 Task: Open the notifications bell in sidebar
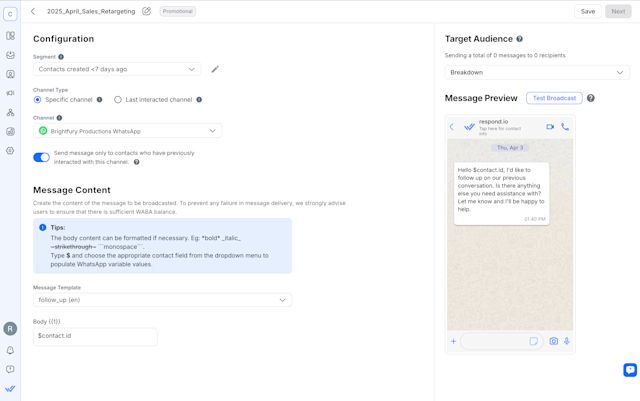pos(10,350)
